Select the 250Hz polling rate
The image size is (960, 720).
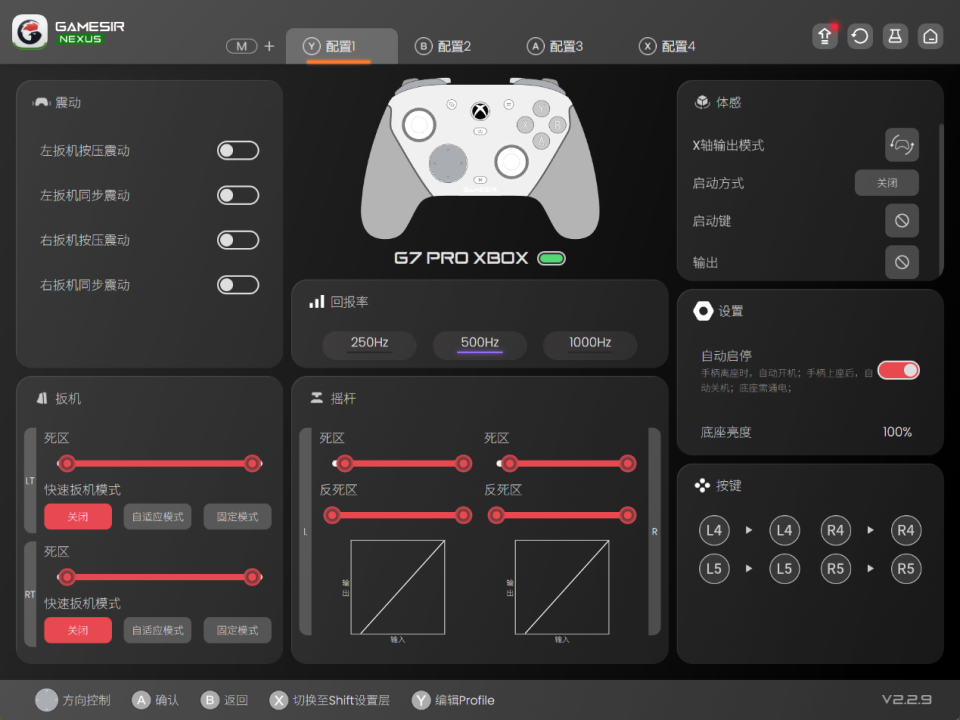[x=369, y=343]
